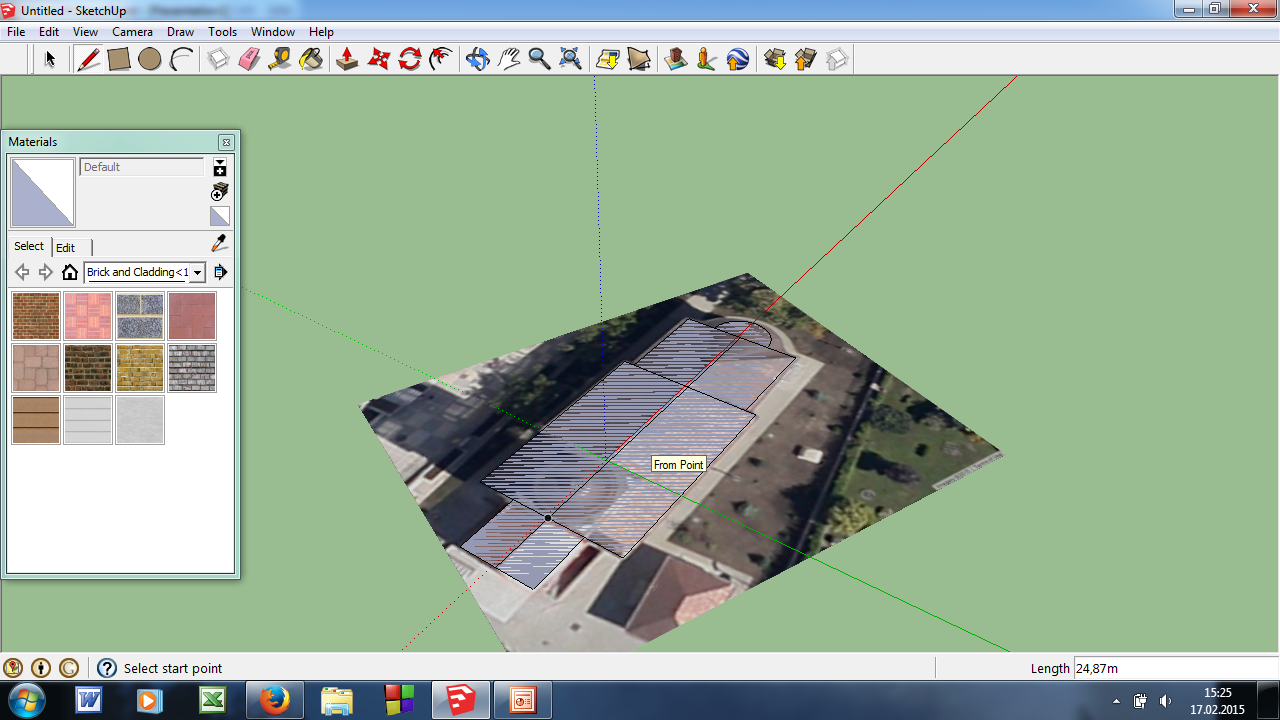Switch to the Edit tab in Materials

point(65,247)
